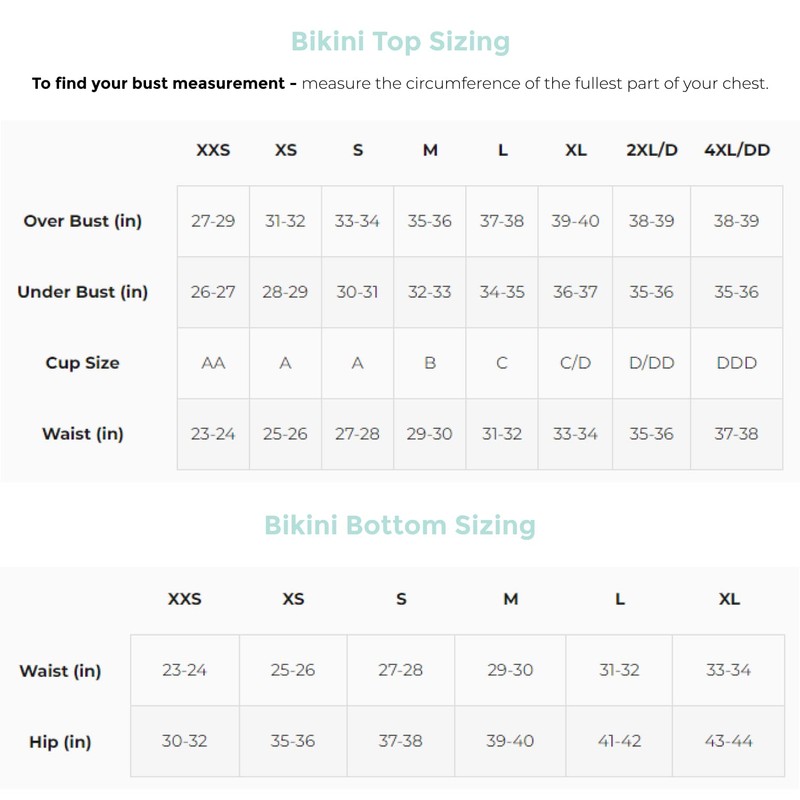Image resolution: width=800 pixels, height=800 pixels.
Task: Select the 2XL/D column header
Action: tap(652, 150)
